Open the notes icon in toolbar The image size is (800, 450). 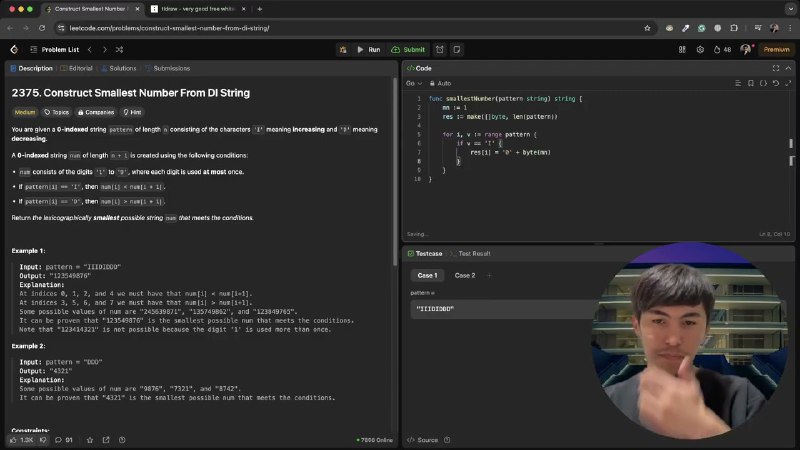[457, 49]
